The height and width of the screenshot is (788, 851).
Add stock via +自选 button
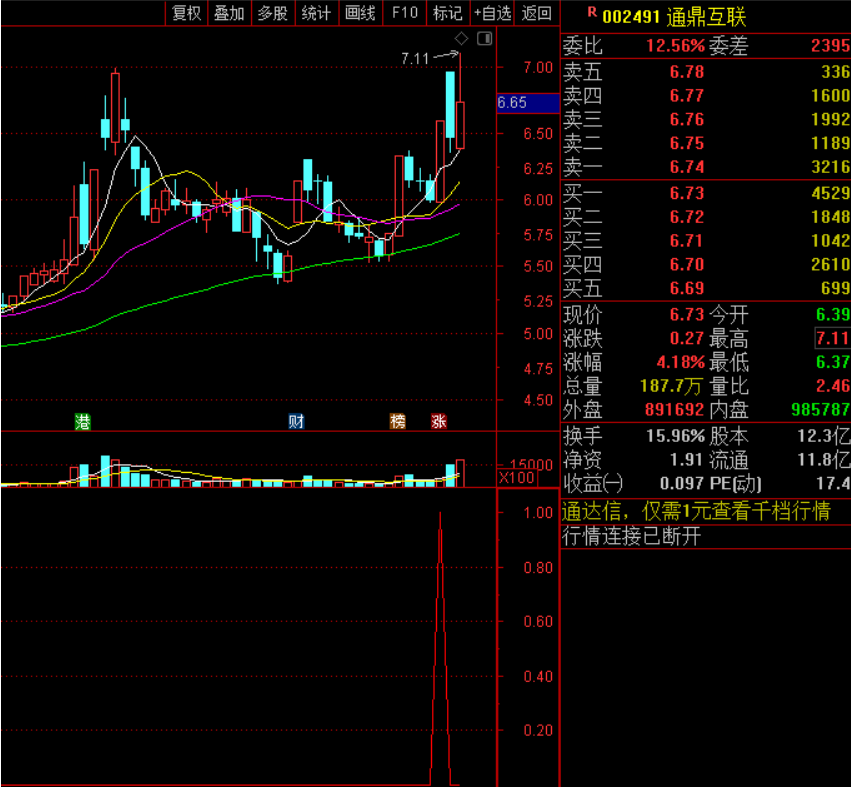point(493,13)
